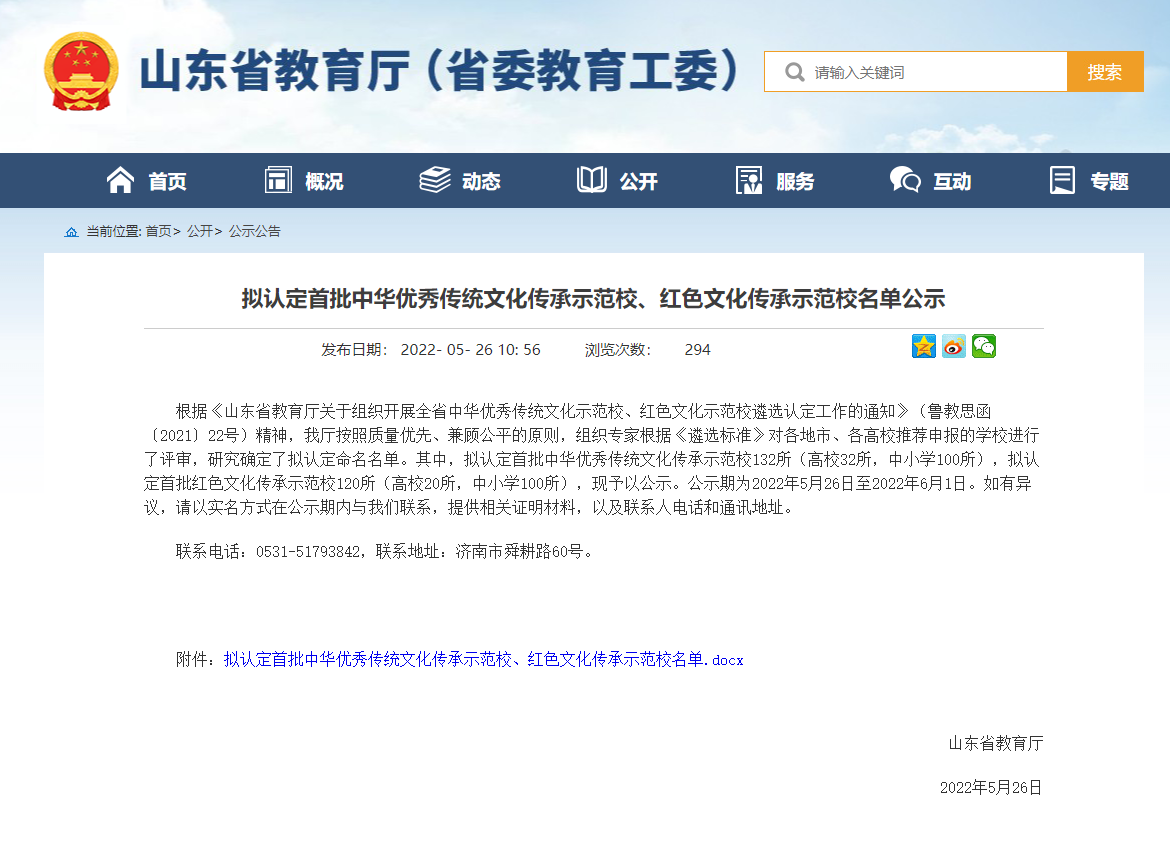Download the attached 名单.docx file
The height and width of the screenshot is (860, 1170).
pyautogui.click(x=483, y=660)
